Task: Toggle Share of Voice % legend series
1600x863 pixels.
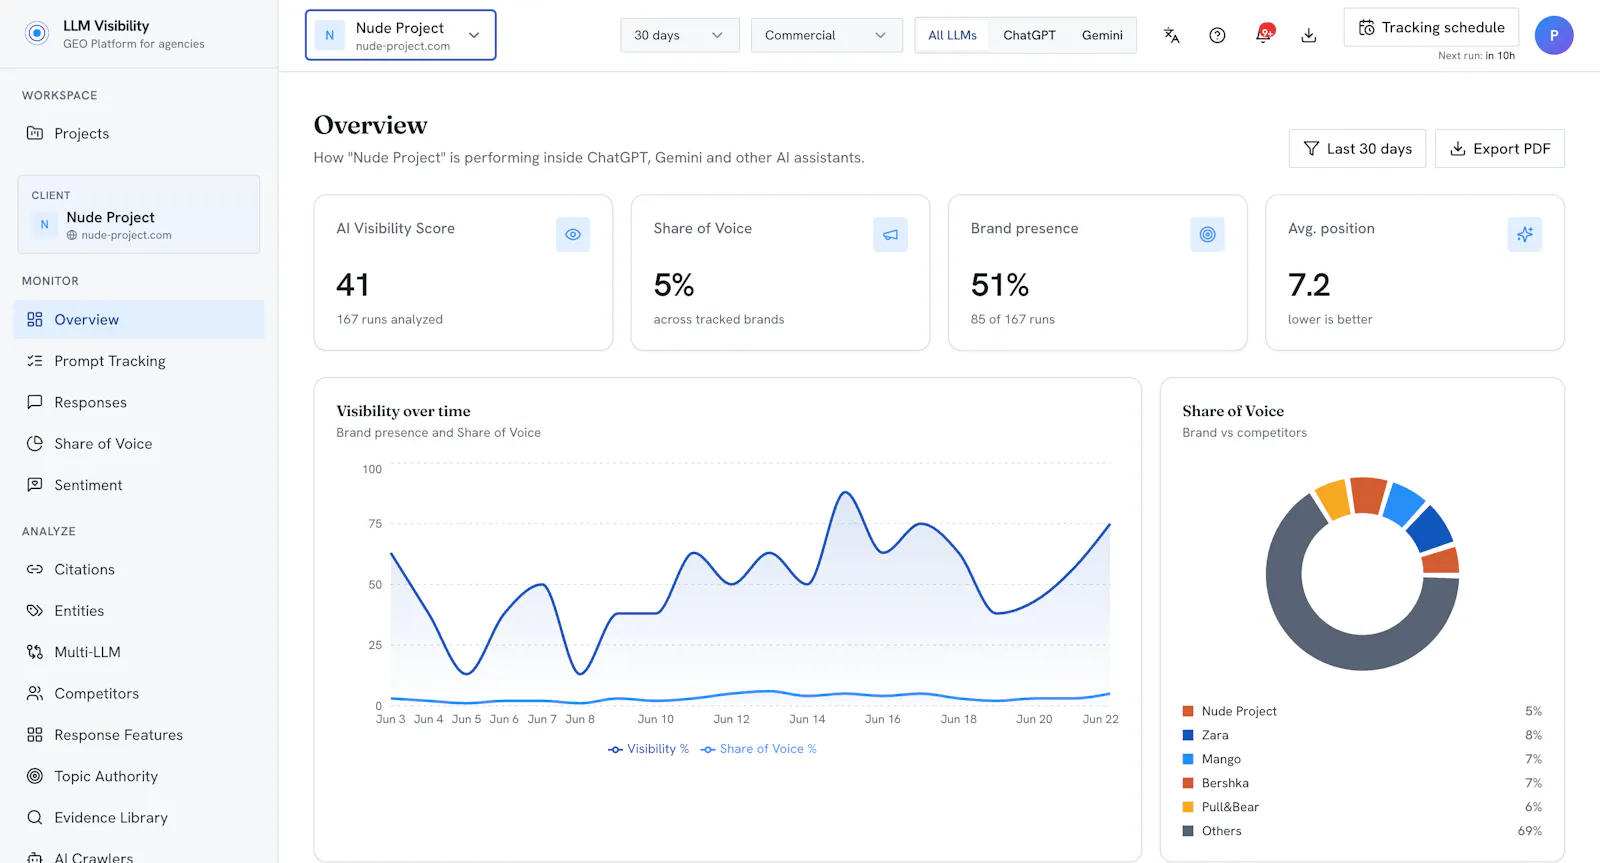Action: point(759,749)
